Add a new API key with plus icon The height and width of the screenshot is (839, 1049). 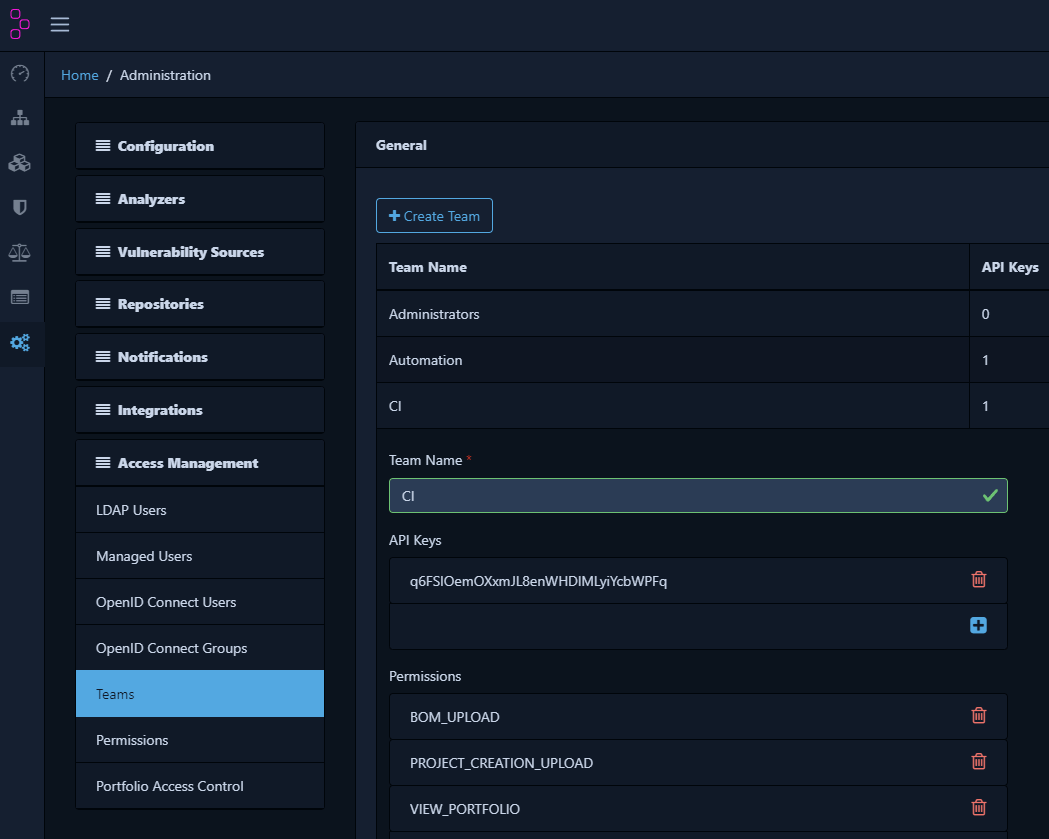(978, 626)
